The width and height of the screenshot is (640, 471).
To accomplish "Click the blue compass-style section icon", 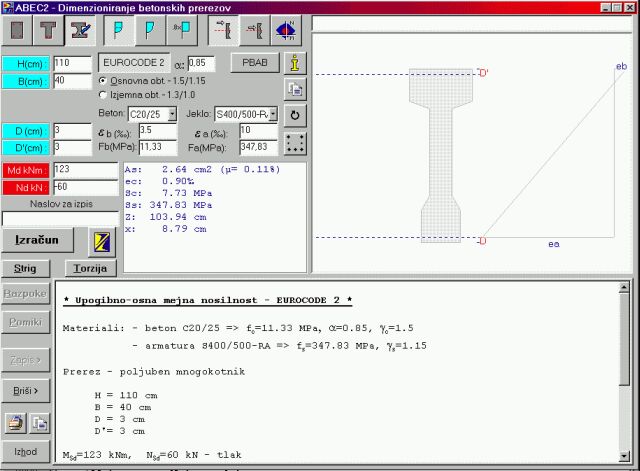I will (x=286, y=31).
